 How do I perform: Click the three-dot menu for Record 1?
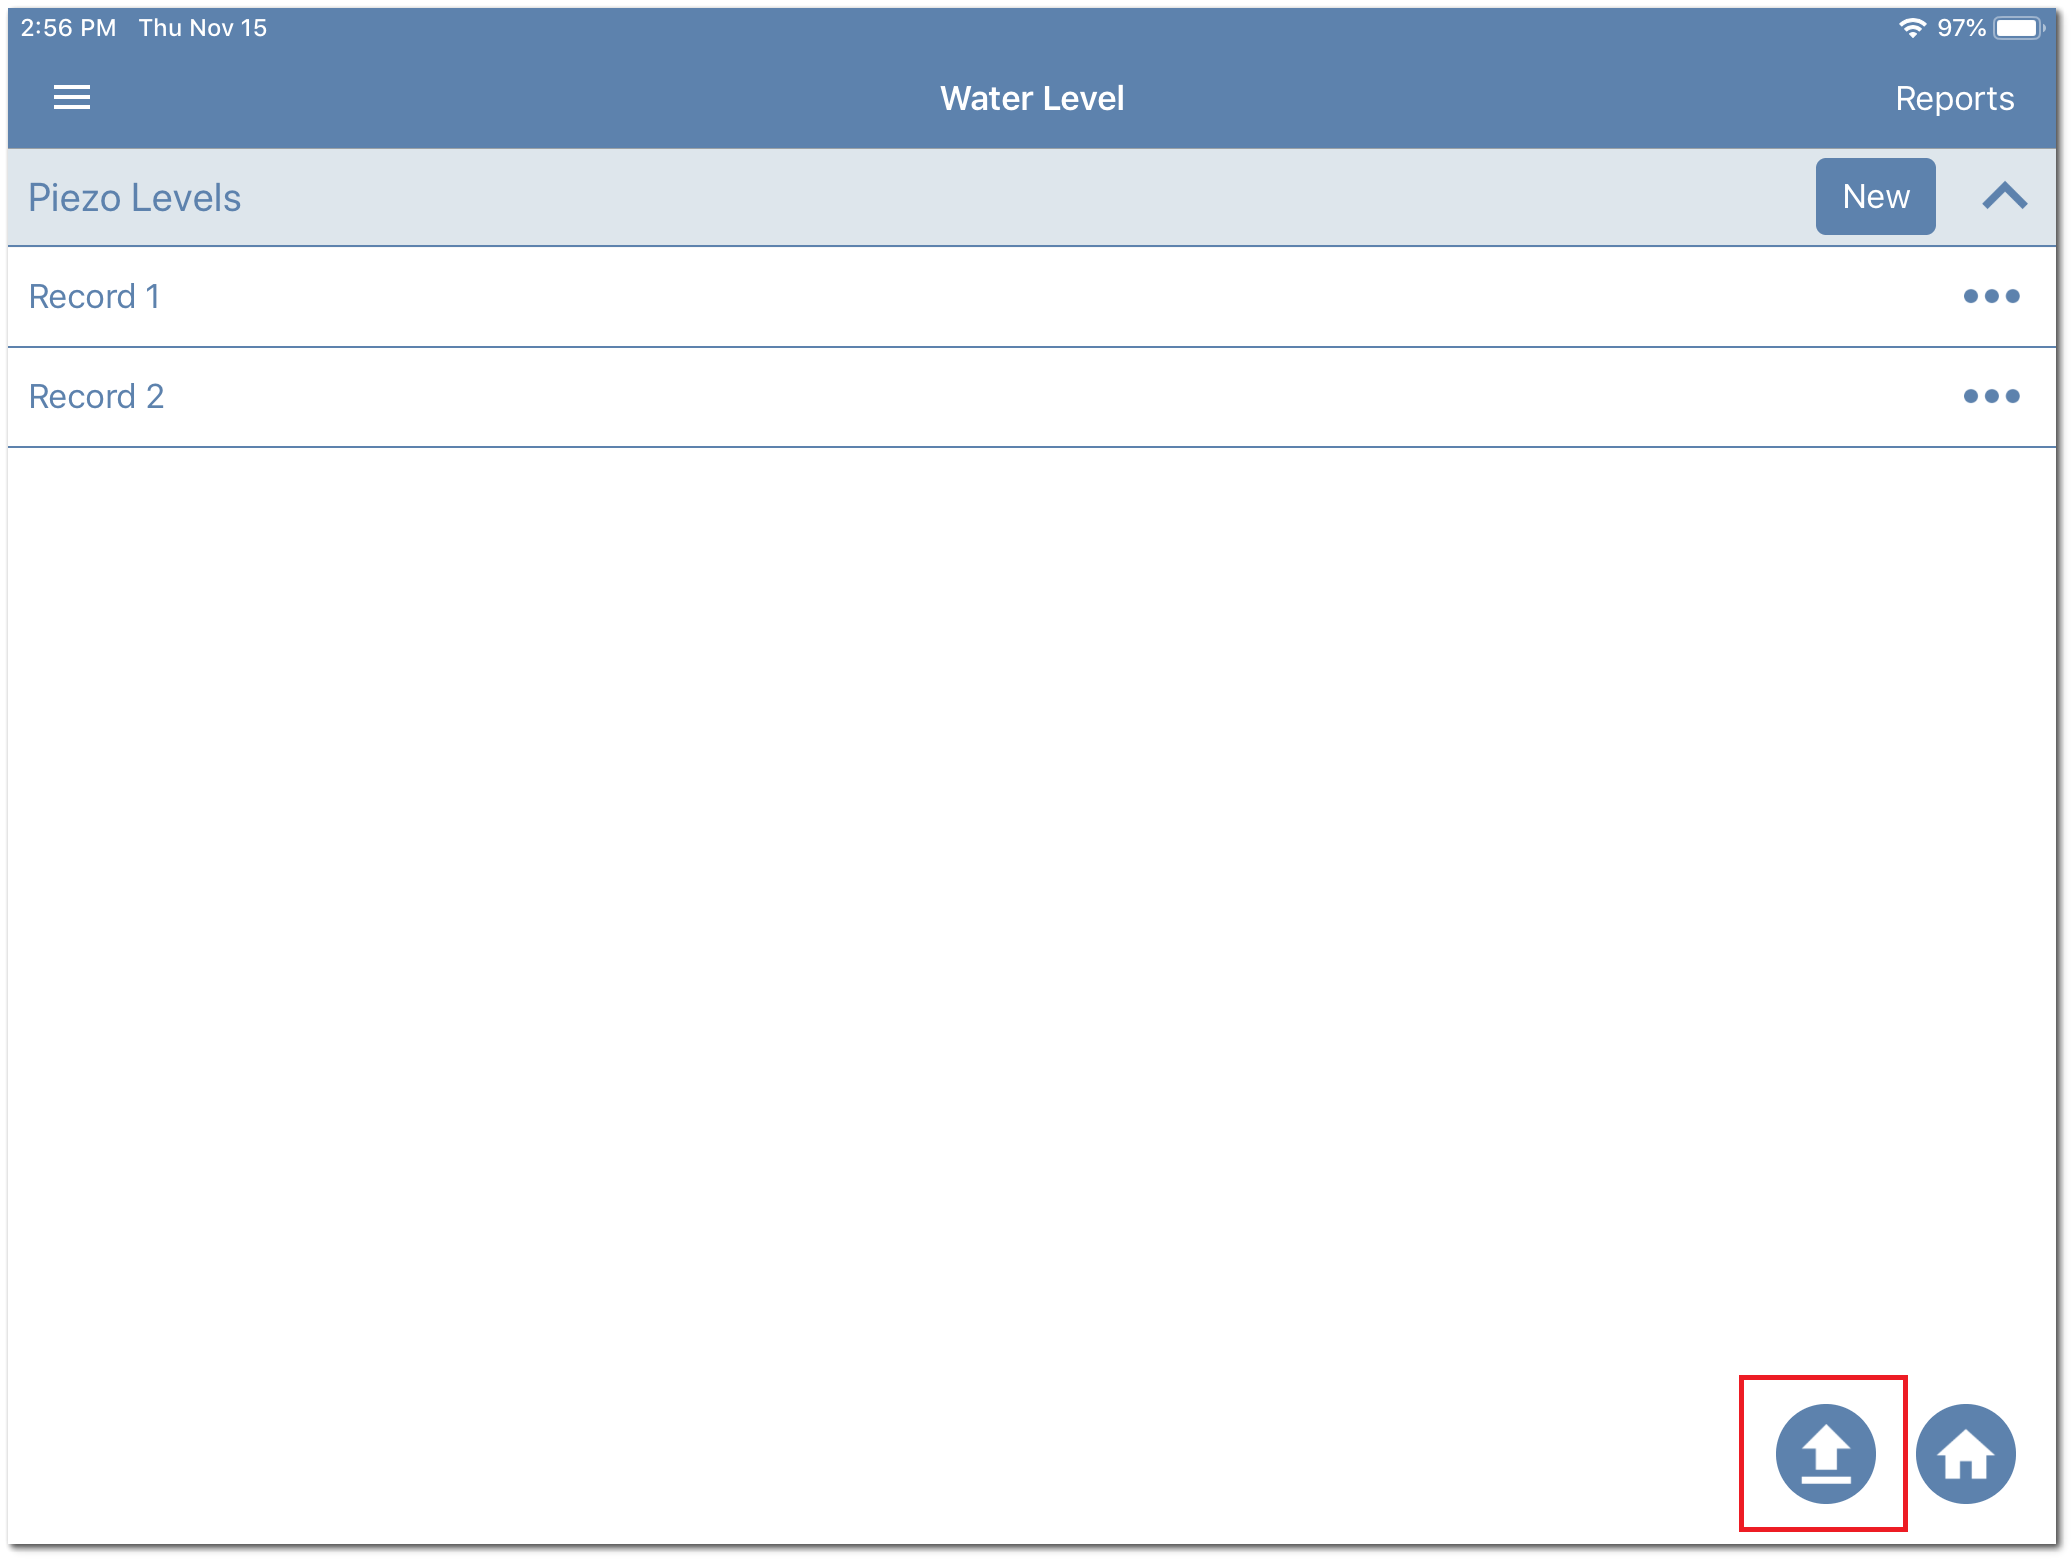1992,295
